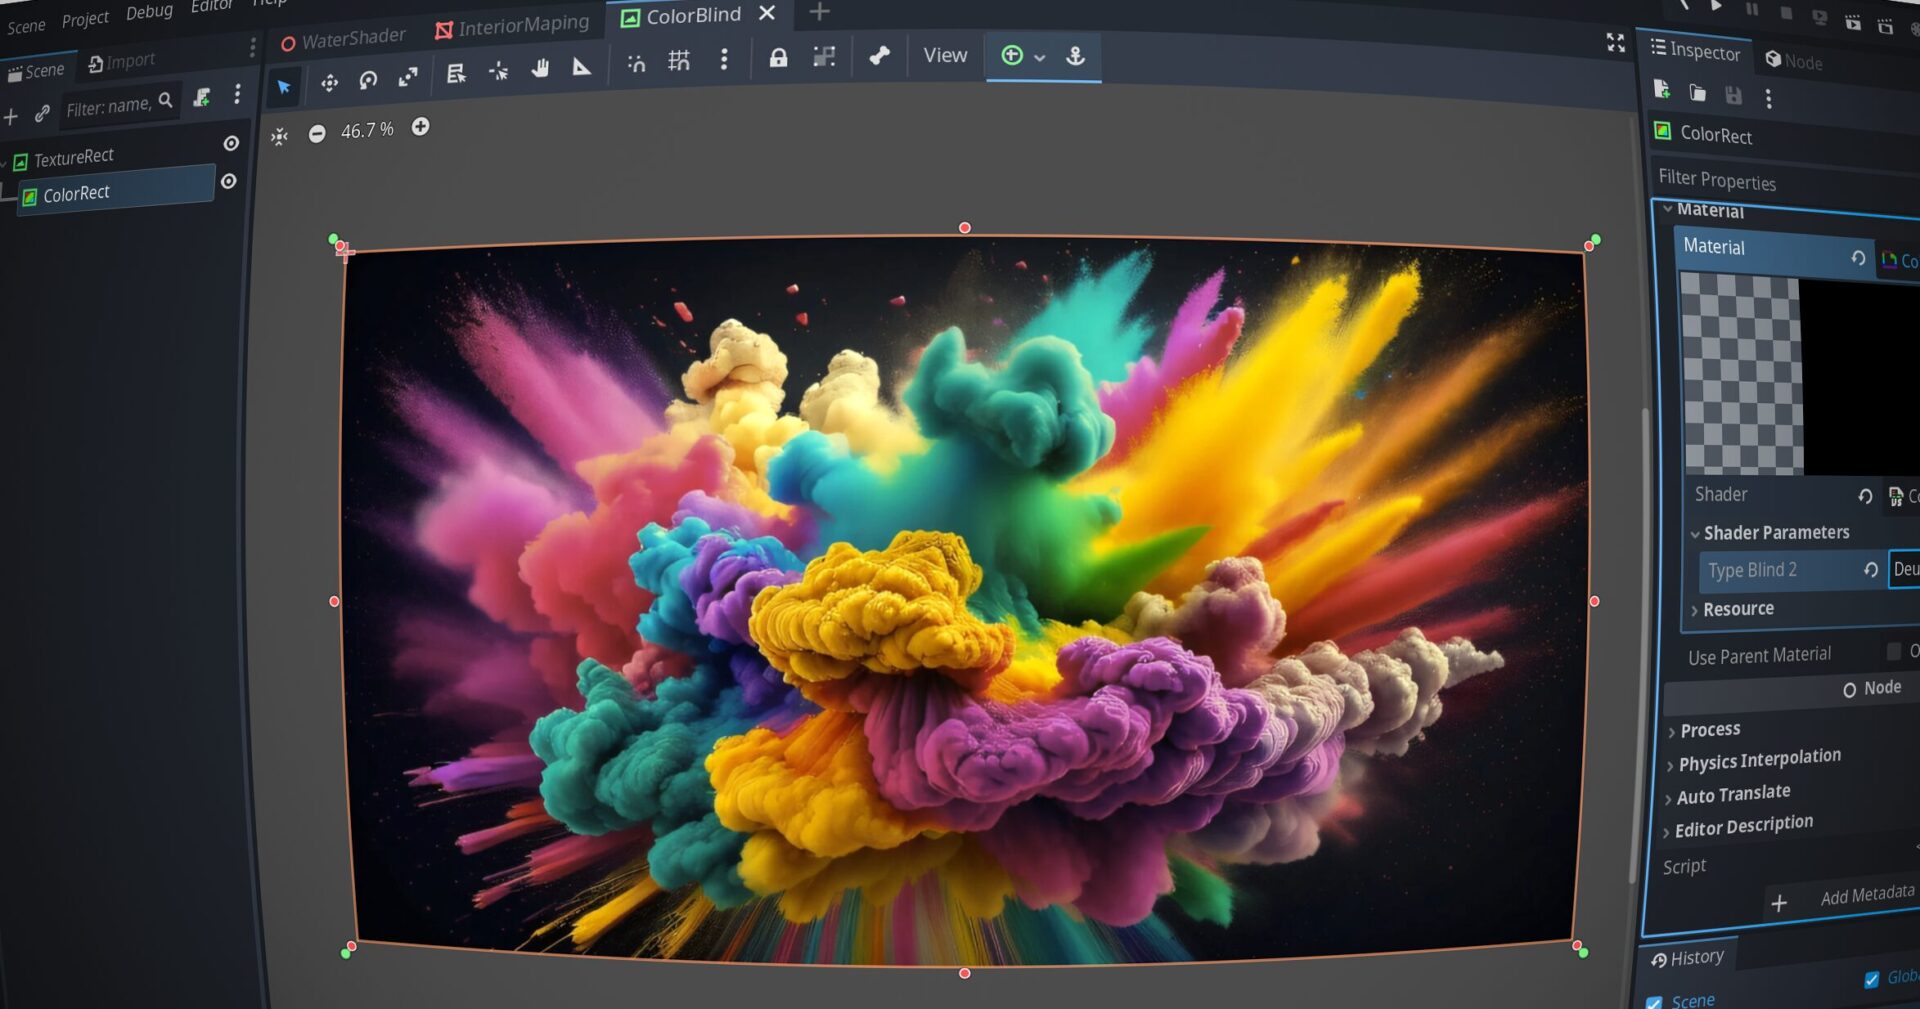1920x1009 pixels.
Task: Expand the Physics Interpolation section
Action: click(x=1669, y=766)
